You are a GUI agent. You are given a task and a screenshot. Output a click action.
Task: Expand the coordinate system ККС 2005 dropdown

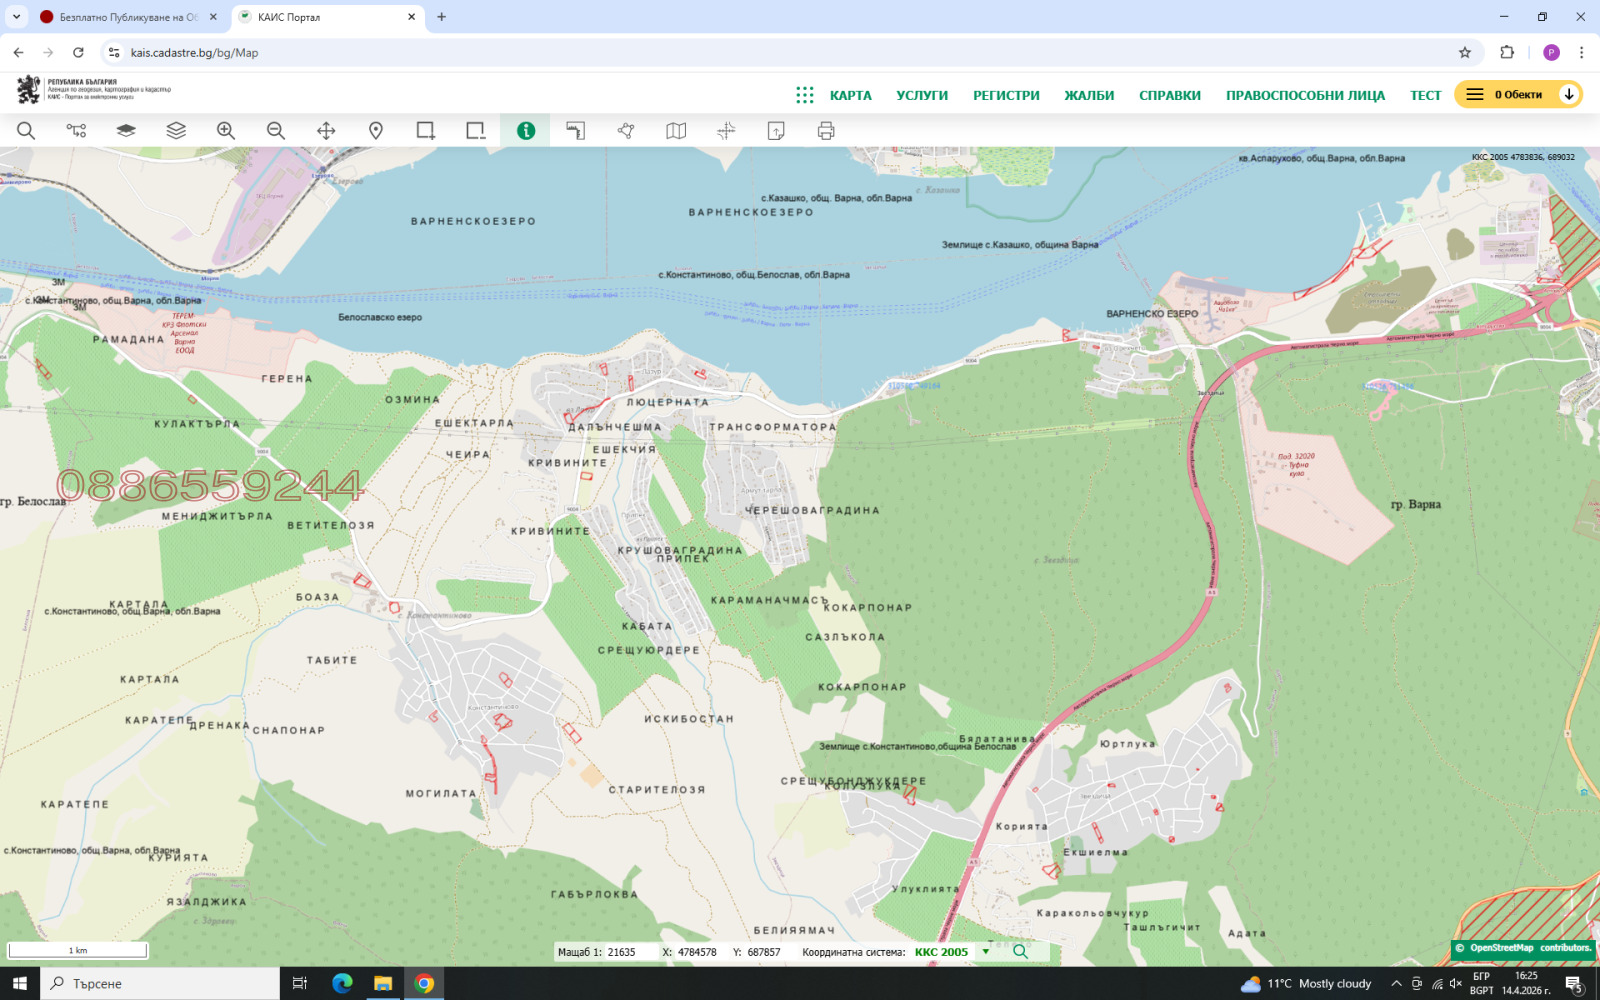click(x=986, y=952)
